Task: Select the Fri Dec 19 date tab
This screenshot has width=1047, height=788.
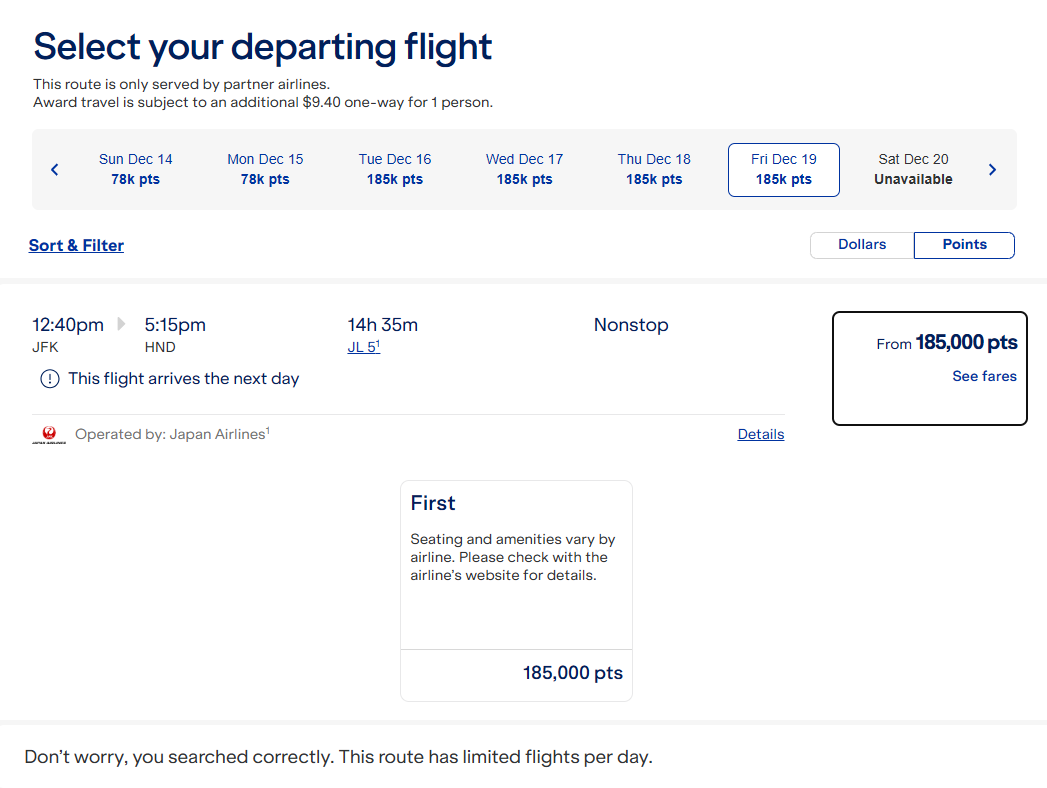Action: (784, 169)
